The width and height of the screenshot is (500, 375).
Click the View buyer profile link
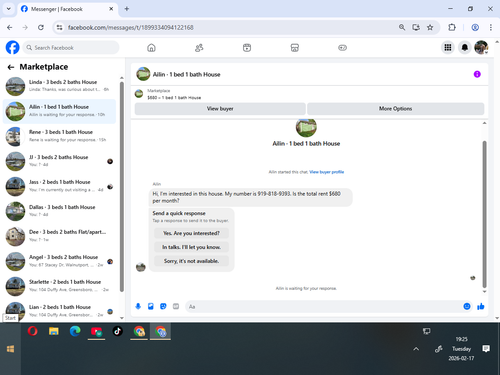(x=327, y=172)
